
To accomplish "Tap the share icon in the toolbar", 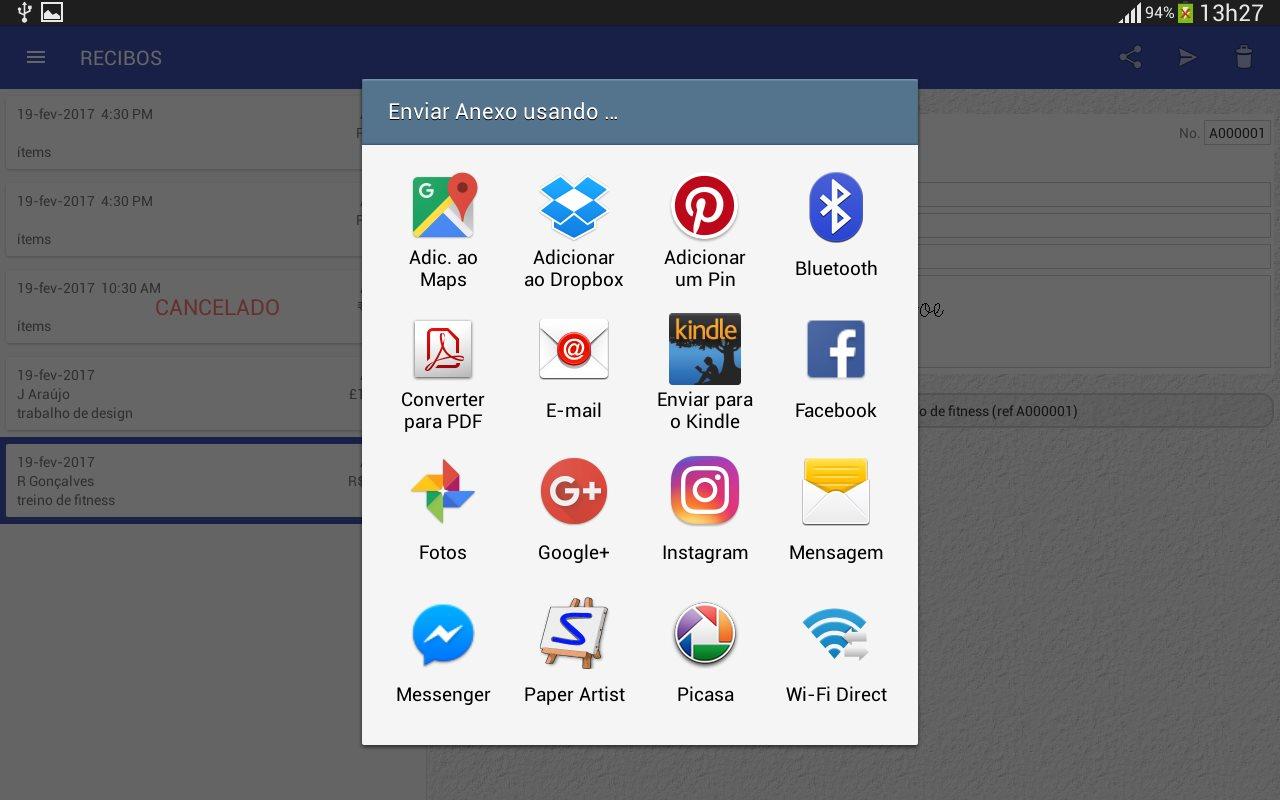I will coord(1131,57).
